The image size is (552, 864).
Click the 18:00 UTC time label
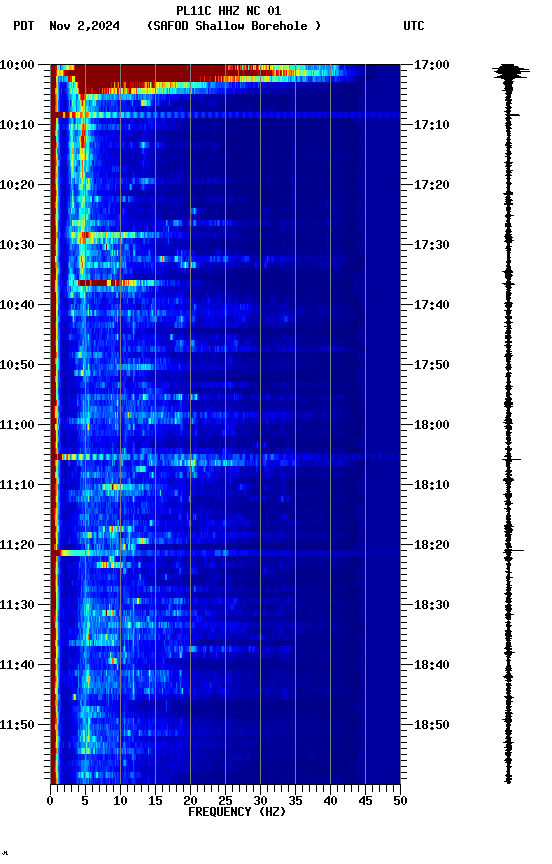432,425
